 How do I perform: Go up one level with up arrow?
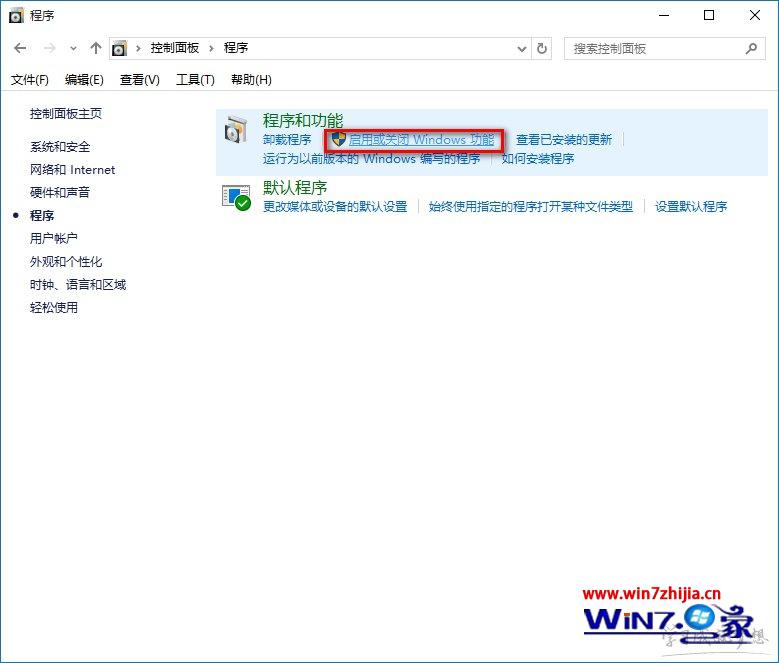point(95,48)
